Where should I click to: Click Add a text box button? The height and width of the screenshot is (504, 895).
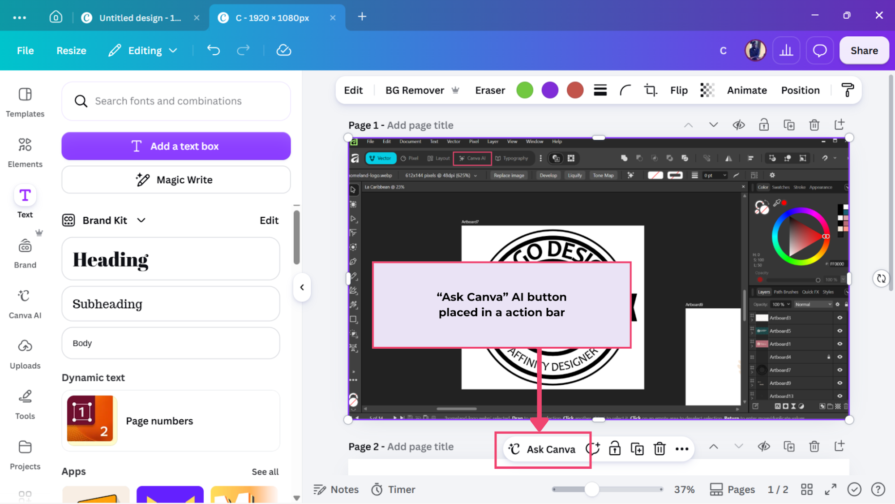tap(176, 146)
